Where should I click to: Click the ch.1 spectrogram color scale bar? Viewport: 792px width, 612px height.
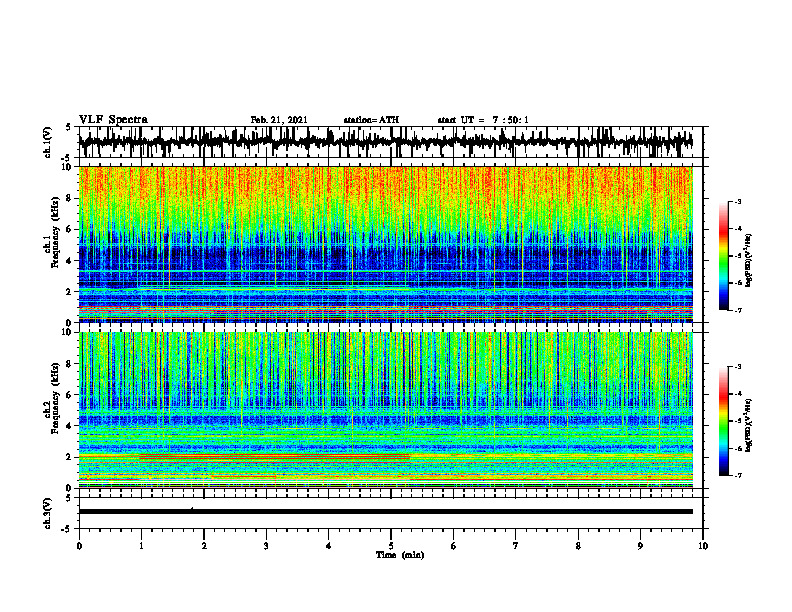724,256
